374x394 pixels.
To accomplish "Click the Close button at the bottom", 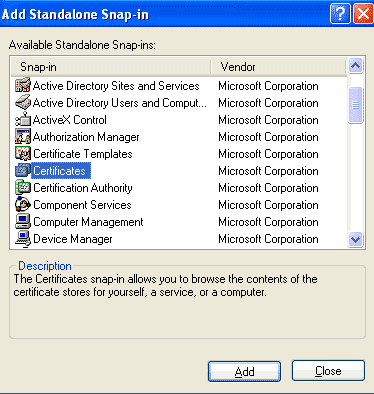I will (328, 371).
